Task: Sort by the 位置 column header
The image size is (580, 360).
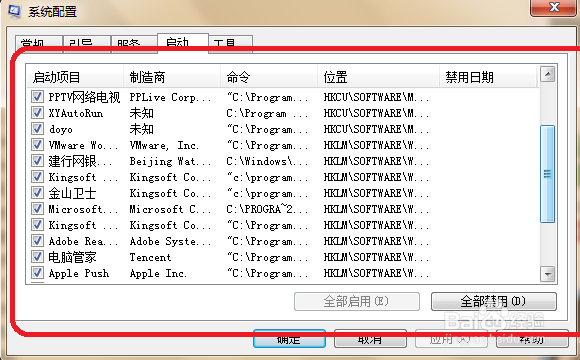Action: coord(378,77)
